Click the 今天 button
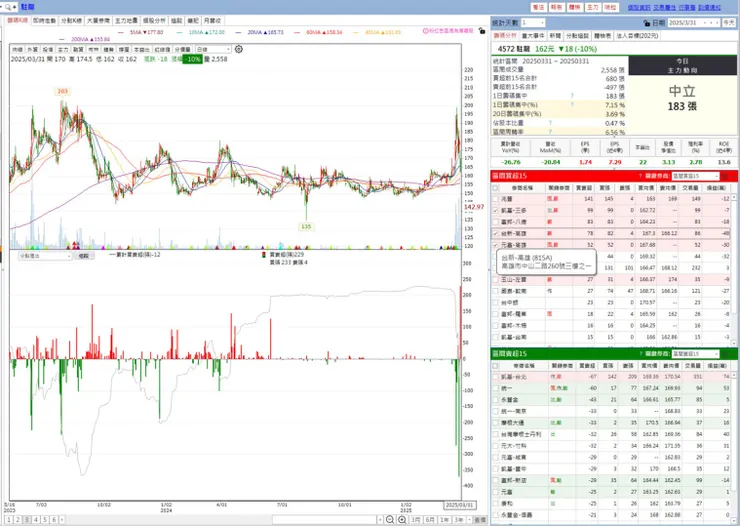 729,23
